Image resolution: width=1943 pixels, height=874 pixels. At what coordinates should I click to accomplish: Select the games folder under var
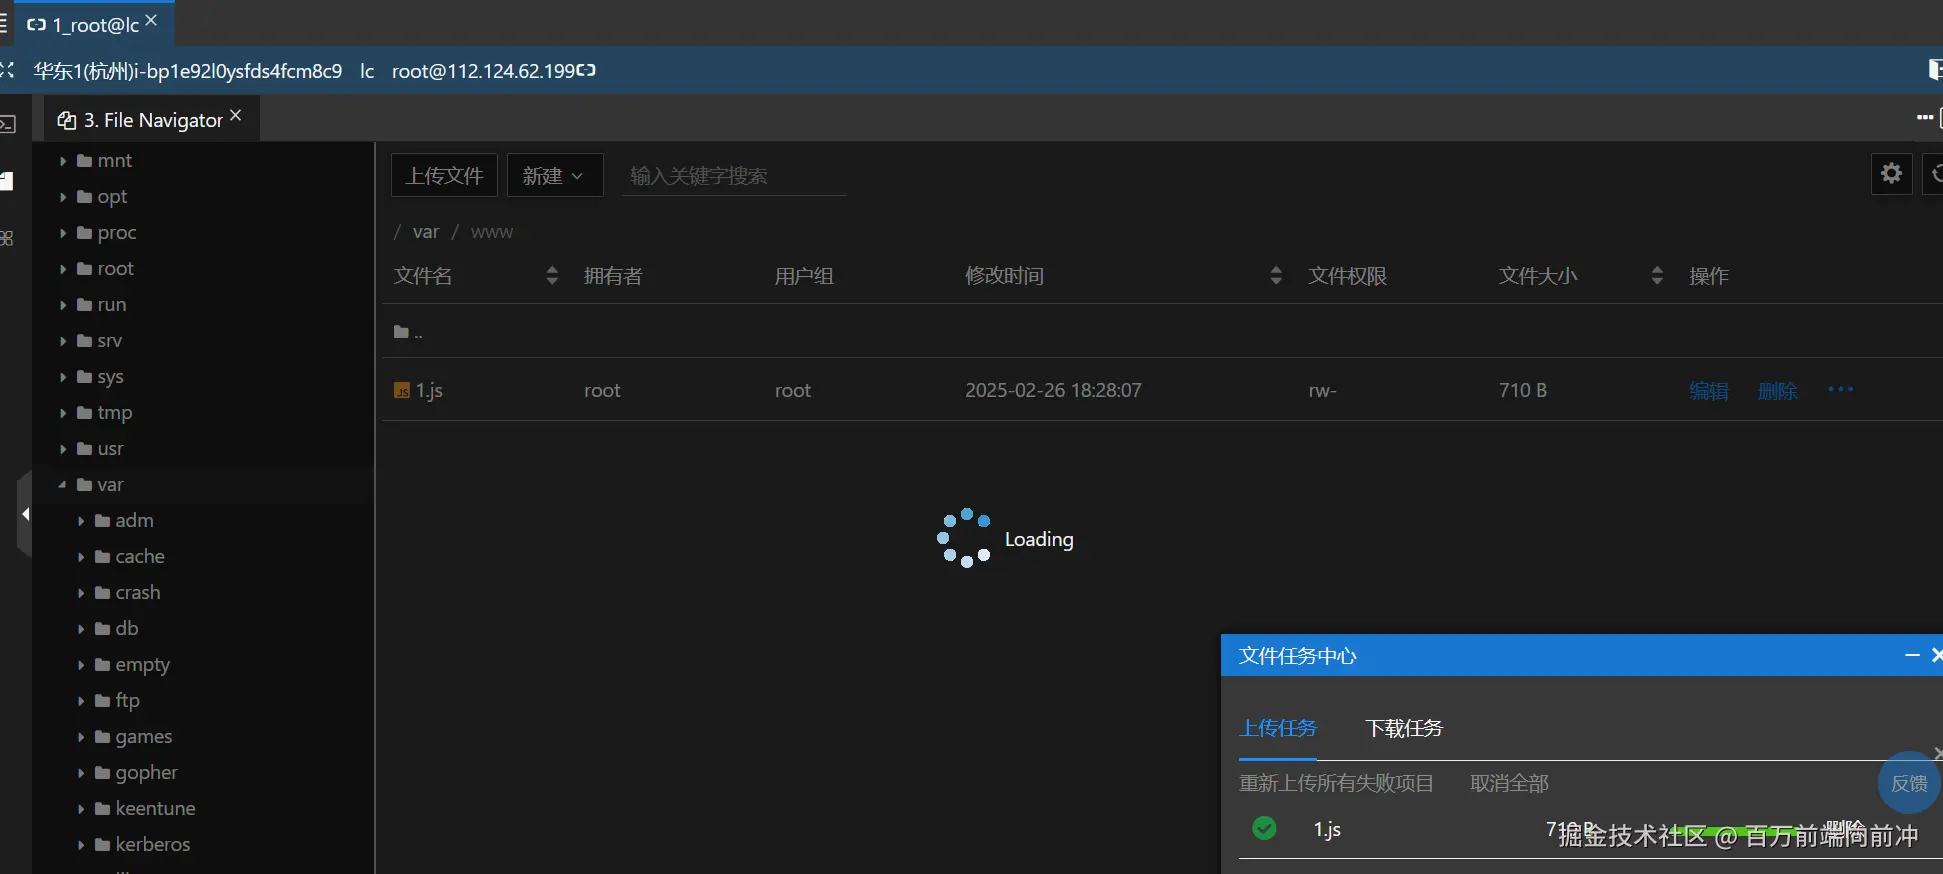point(143,737)
